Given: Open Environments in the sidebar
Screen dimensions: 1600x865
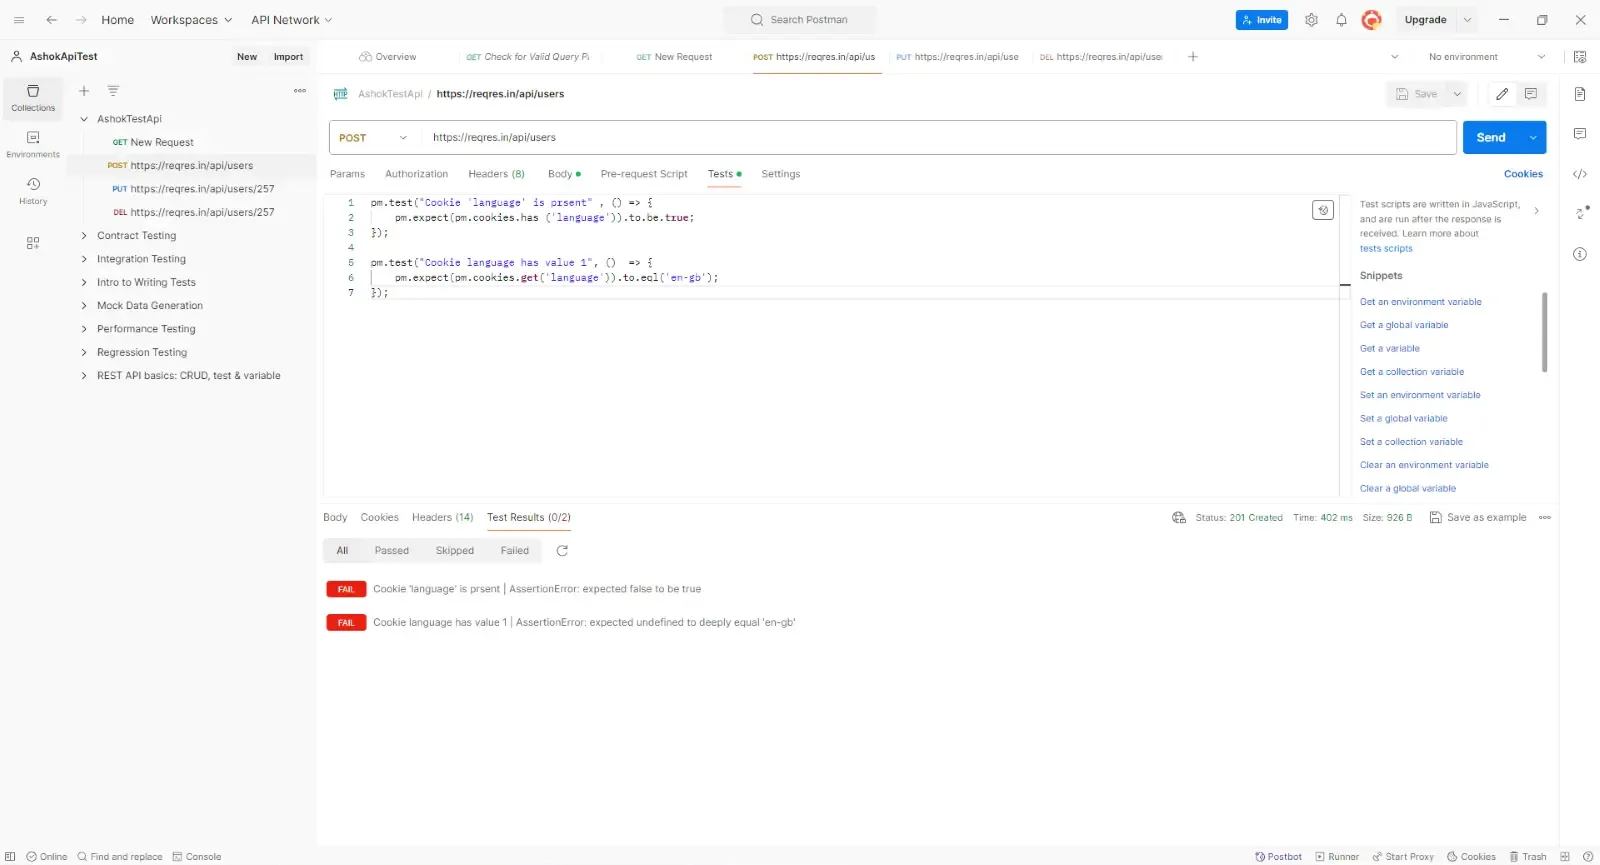Looking at the screenshot, I should point(33,145).
